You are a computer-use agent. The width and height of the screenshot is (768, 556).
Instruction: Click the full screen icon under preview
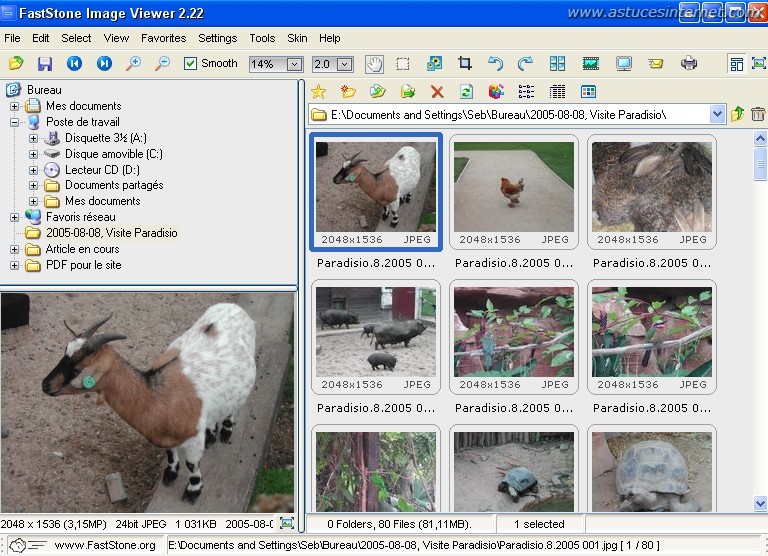pos(287,524)
